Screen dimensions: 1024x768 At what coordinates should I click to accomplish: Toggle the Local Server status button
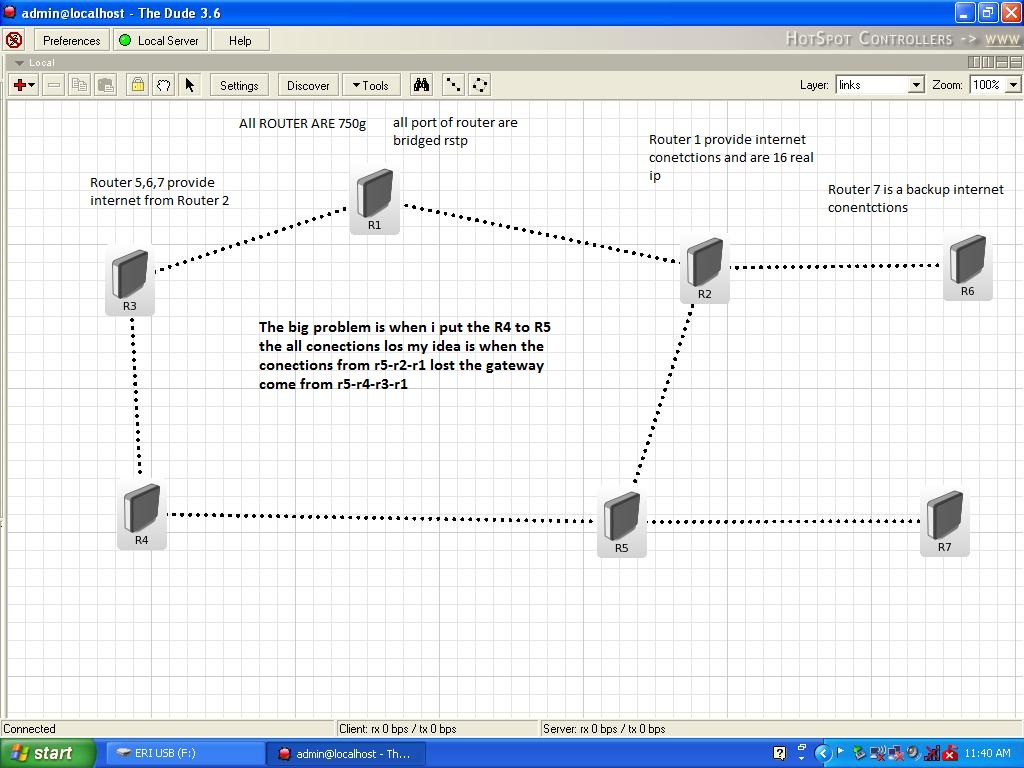pyautogui.click(x=160, y=40)
